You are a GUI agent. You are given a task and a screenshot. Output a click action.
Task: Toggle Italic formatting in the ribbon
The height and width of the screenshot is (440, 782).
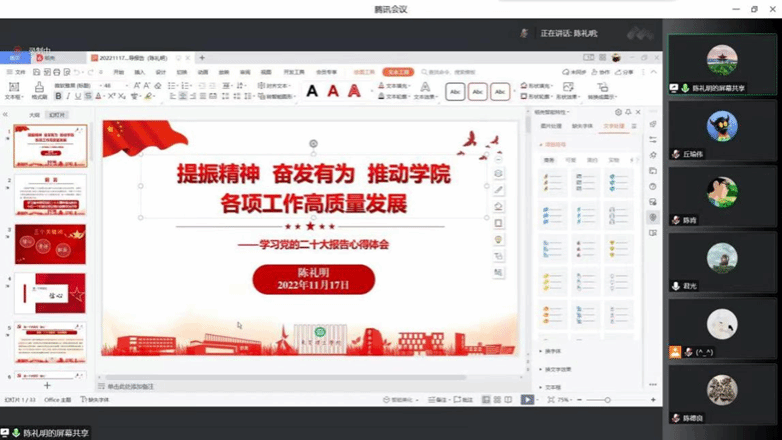tap(68, 97)
